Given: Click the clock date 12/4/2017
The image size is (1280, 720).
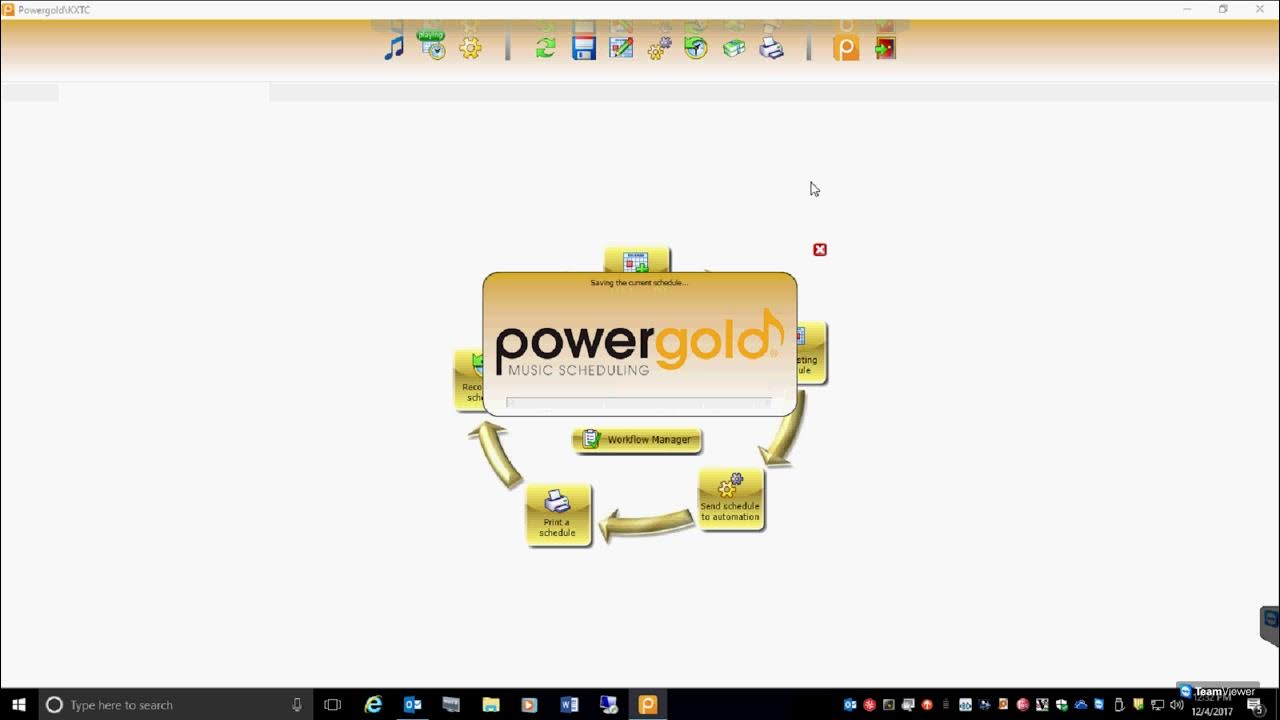Looking at the screenshot, I should [1211, 712].
